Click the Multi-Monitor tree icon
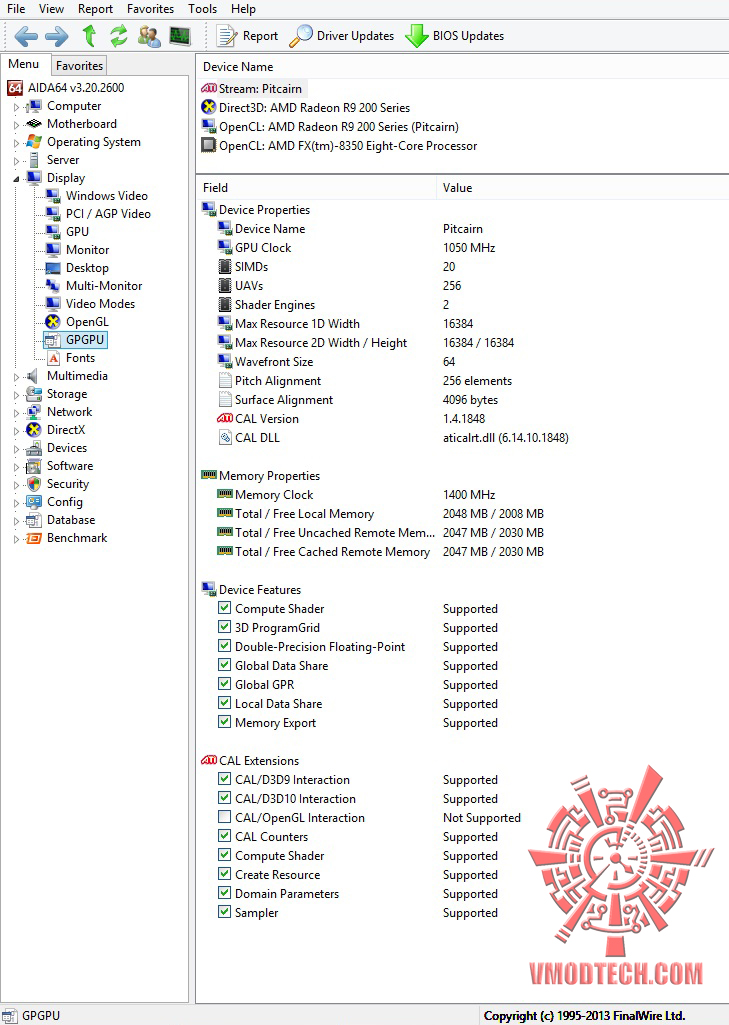The height and width of the screenshot is (1025, 729). (53, 286)
